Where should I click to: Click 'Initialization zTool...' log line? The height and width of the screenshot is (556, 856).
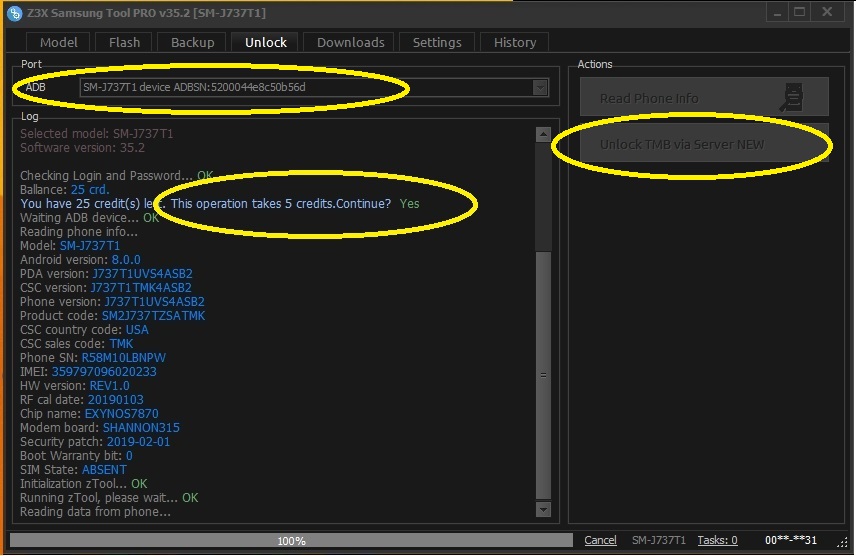point(84,484)
